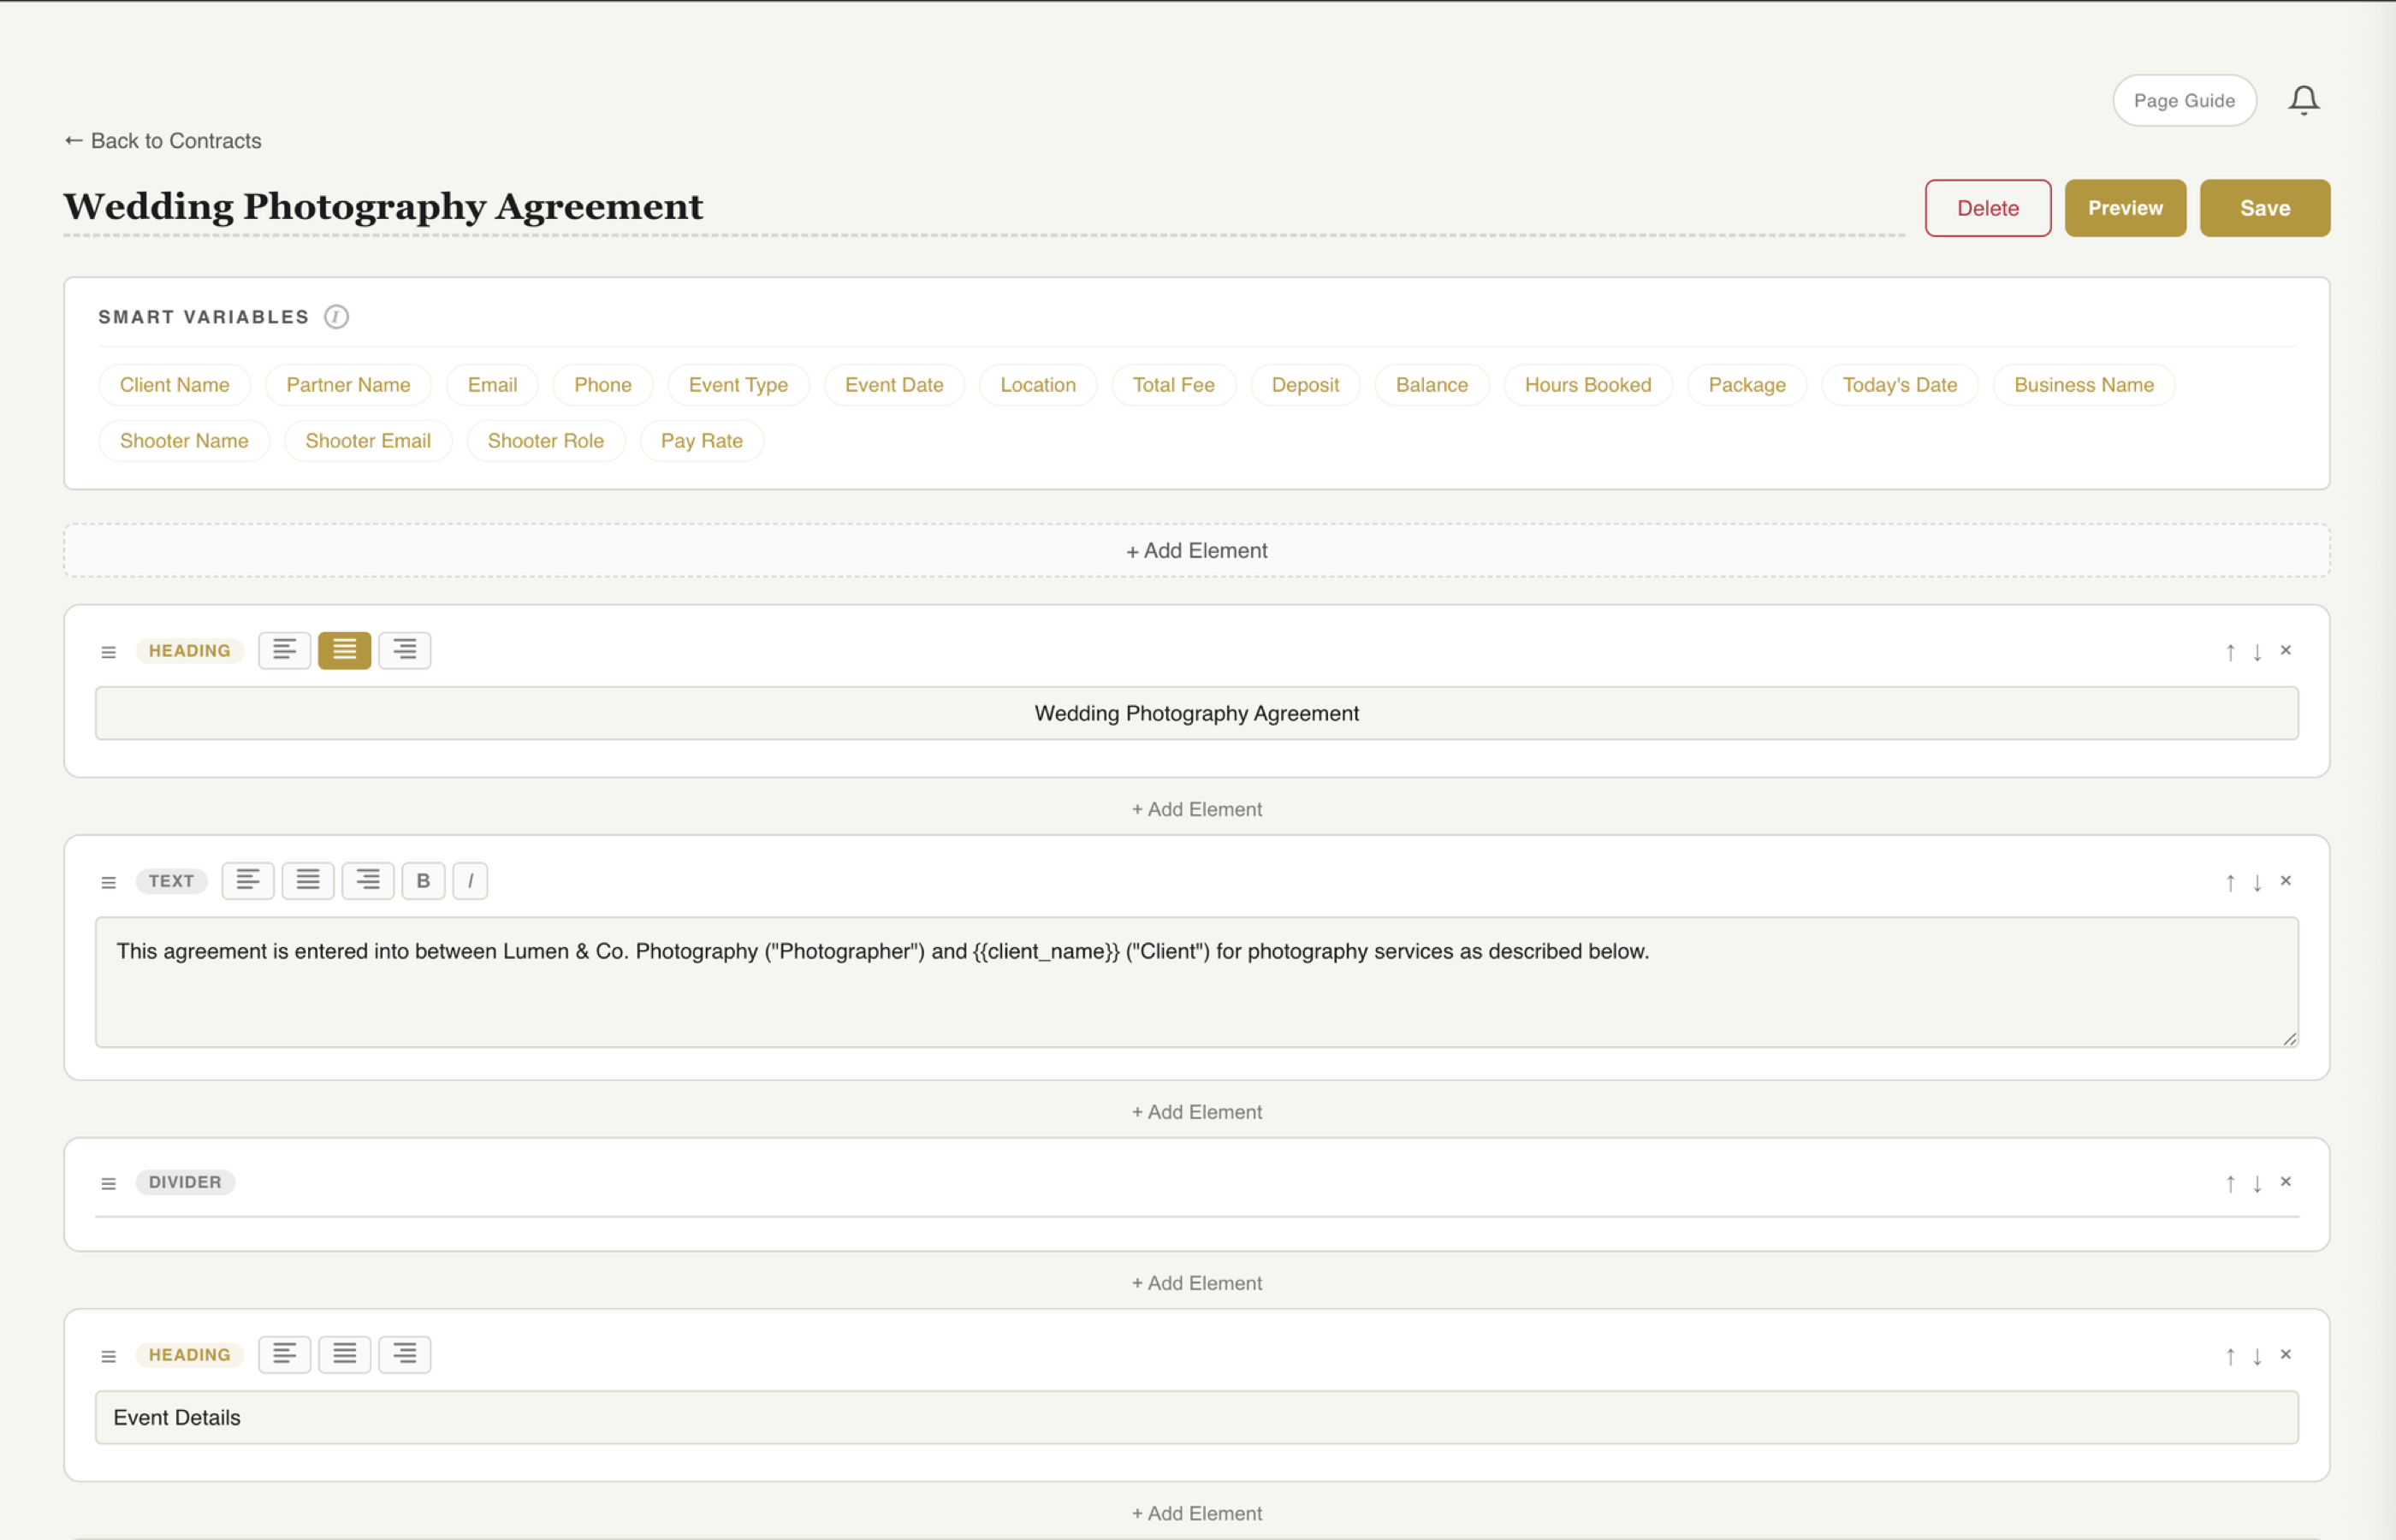Move the Text block up
2396x1540 pixels.
point(2230,882)
